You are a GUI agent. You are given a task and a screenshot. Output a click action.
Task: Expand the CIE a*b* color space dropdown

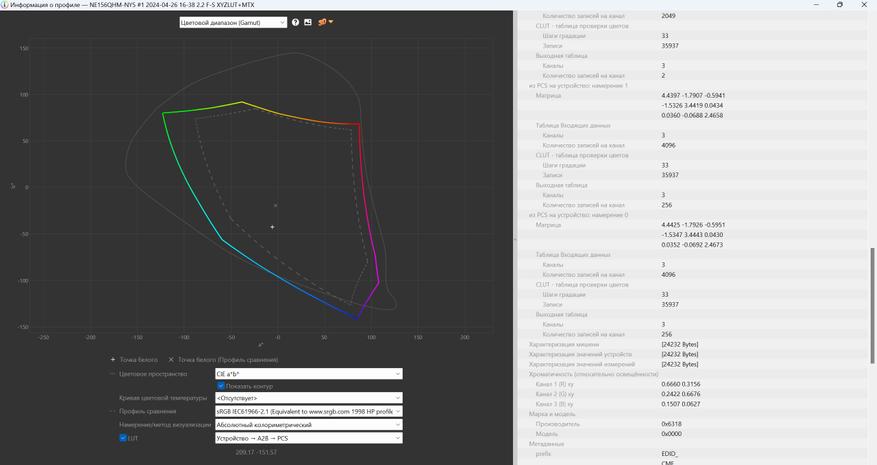(x=308, y=374)
